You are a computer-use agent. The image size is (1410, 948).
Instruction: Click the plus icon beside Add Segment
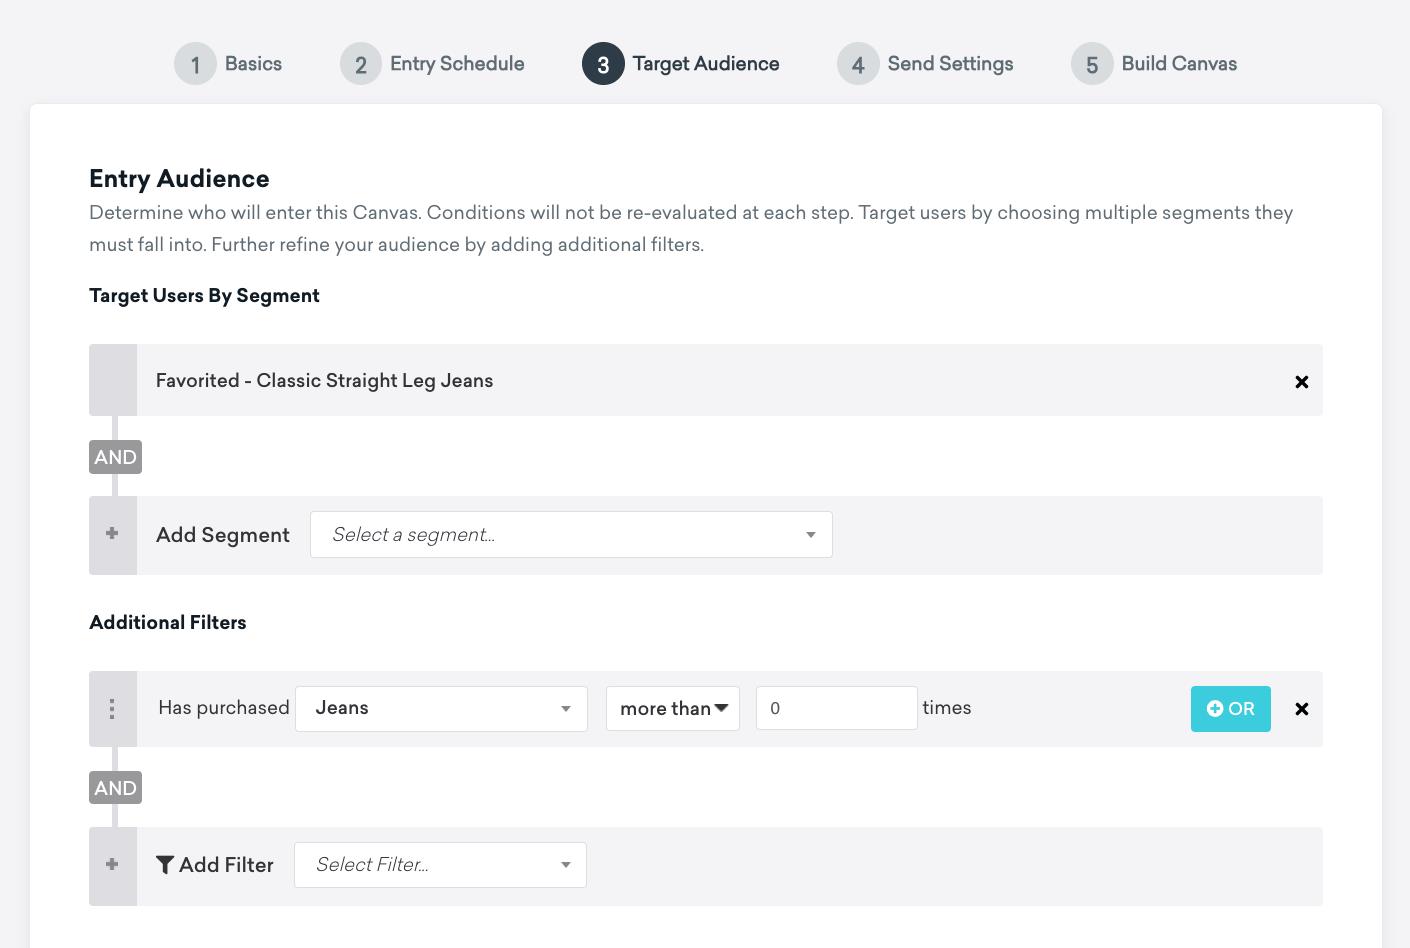click(x=112, y=534)
